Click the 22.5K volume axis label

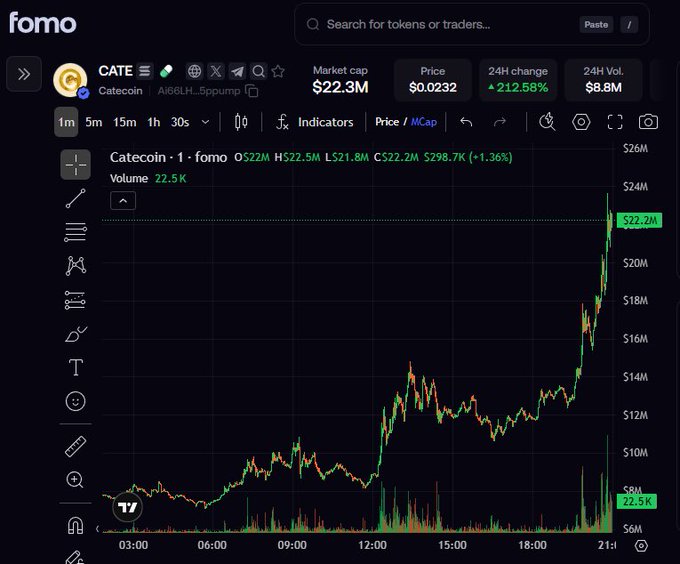click(x=637, y=502)
